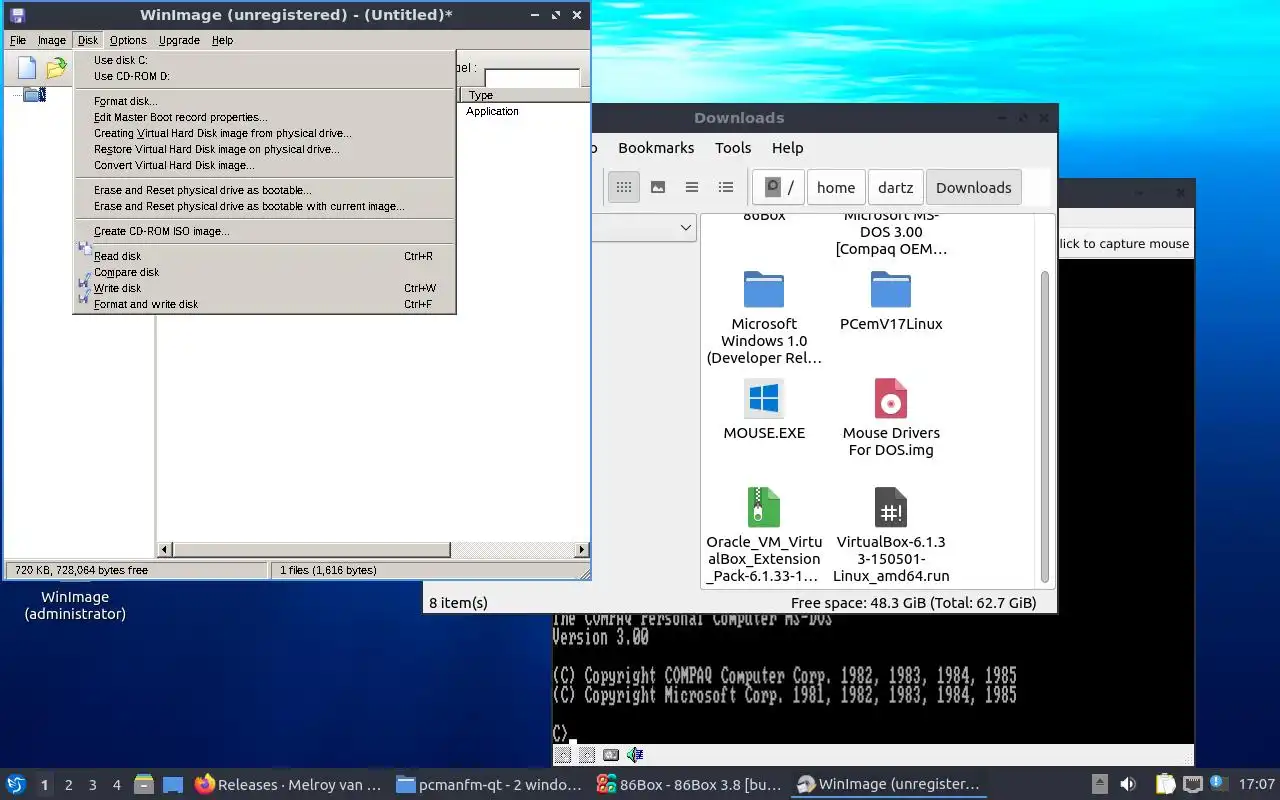1280x800 pixels.
Task: Click 'Format and write disk' menu entry
Action: click(x=264, y=304)
